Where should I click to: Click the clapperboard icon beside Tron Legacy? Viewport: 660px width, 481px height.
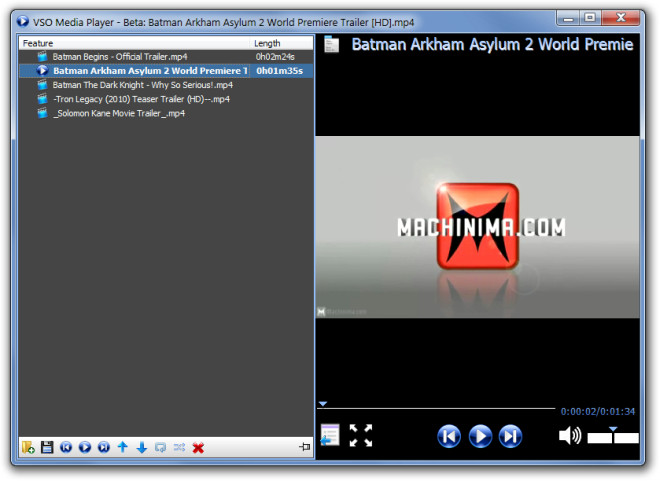(42, 99)
